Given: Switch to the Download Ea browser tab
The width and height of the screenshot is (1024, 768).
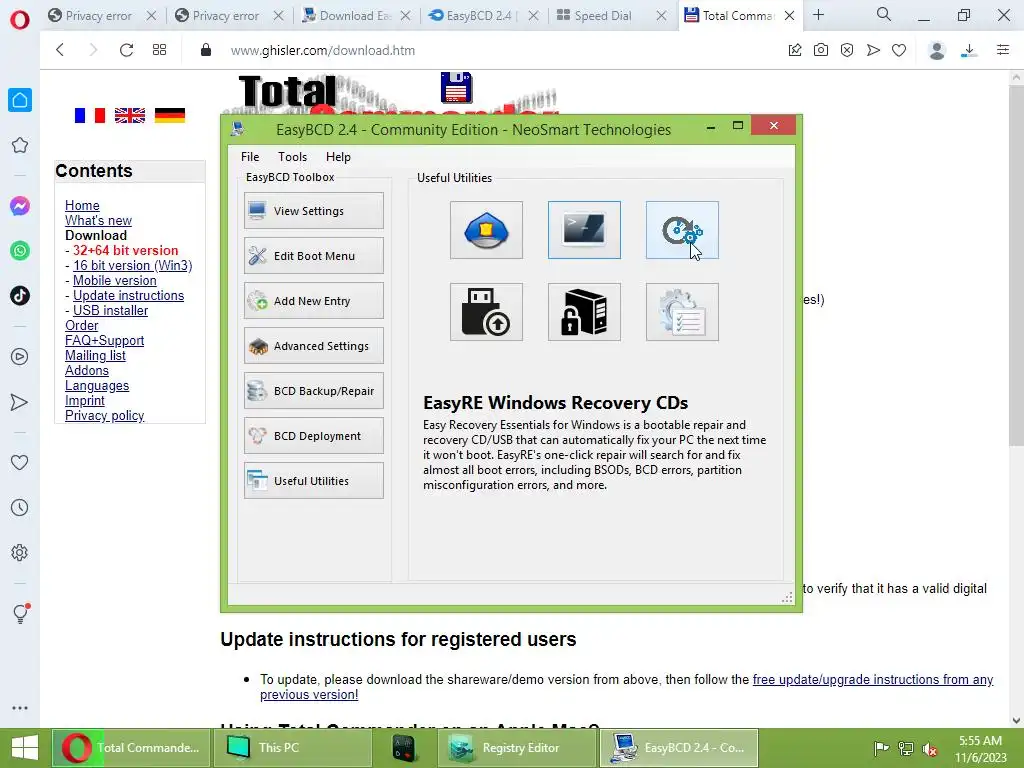Looking at the screenshot, I should tap(354, 16).
